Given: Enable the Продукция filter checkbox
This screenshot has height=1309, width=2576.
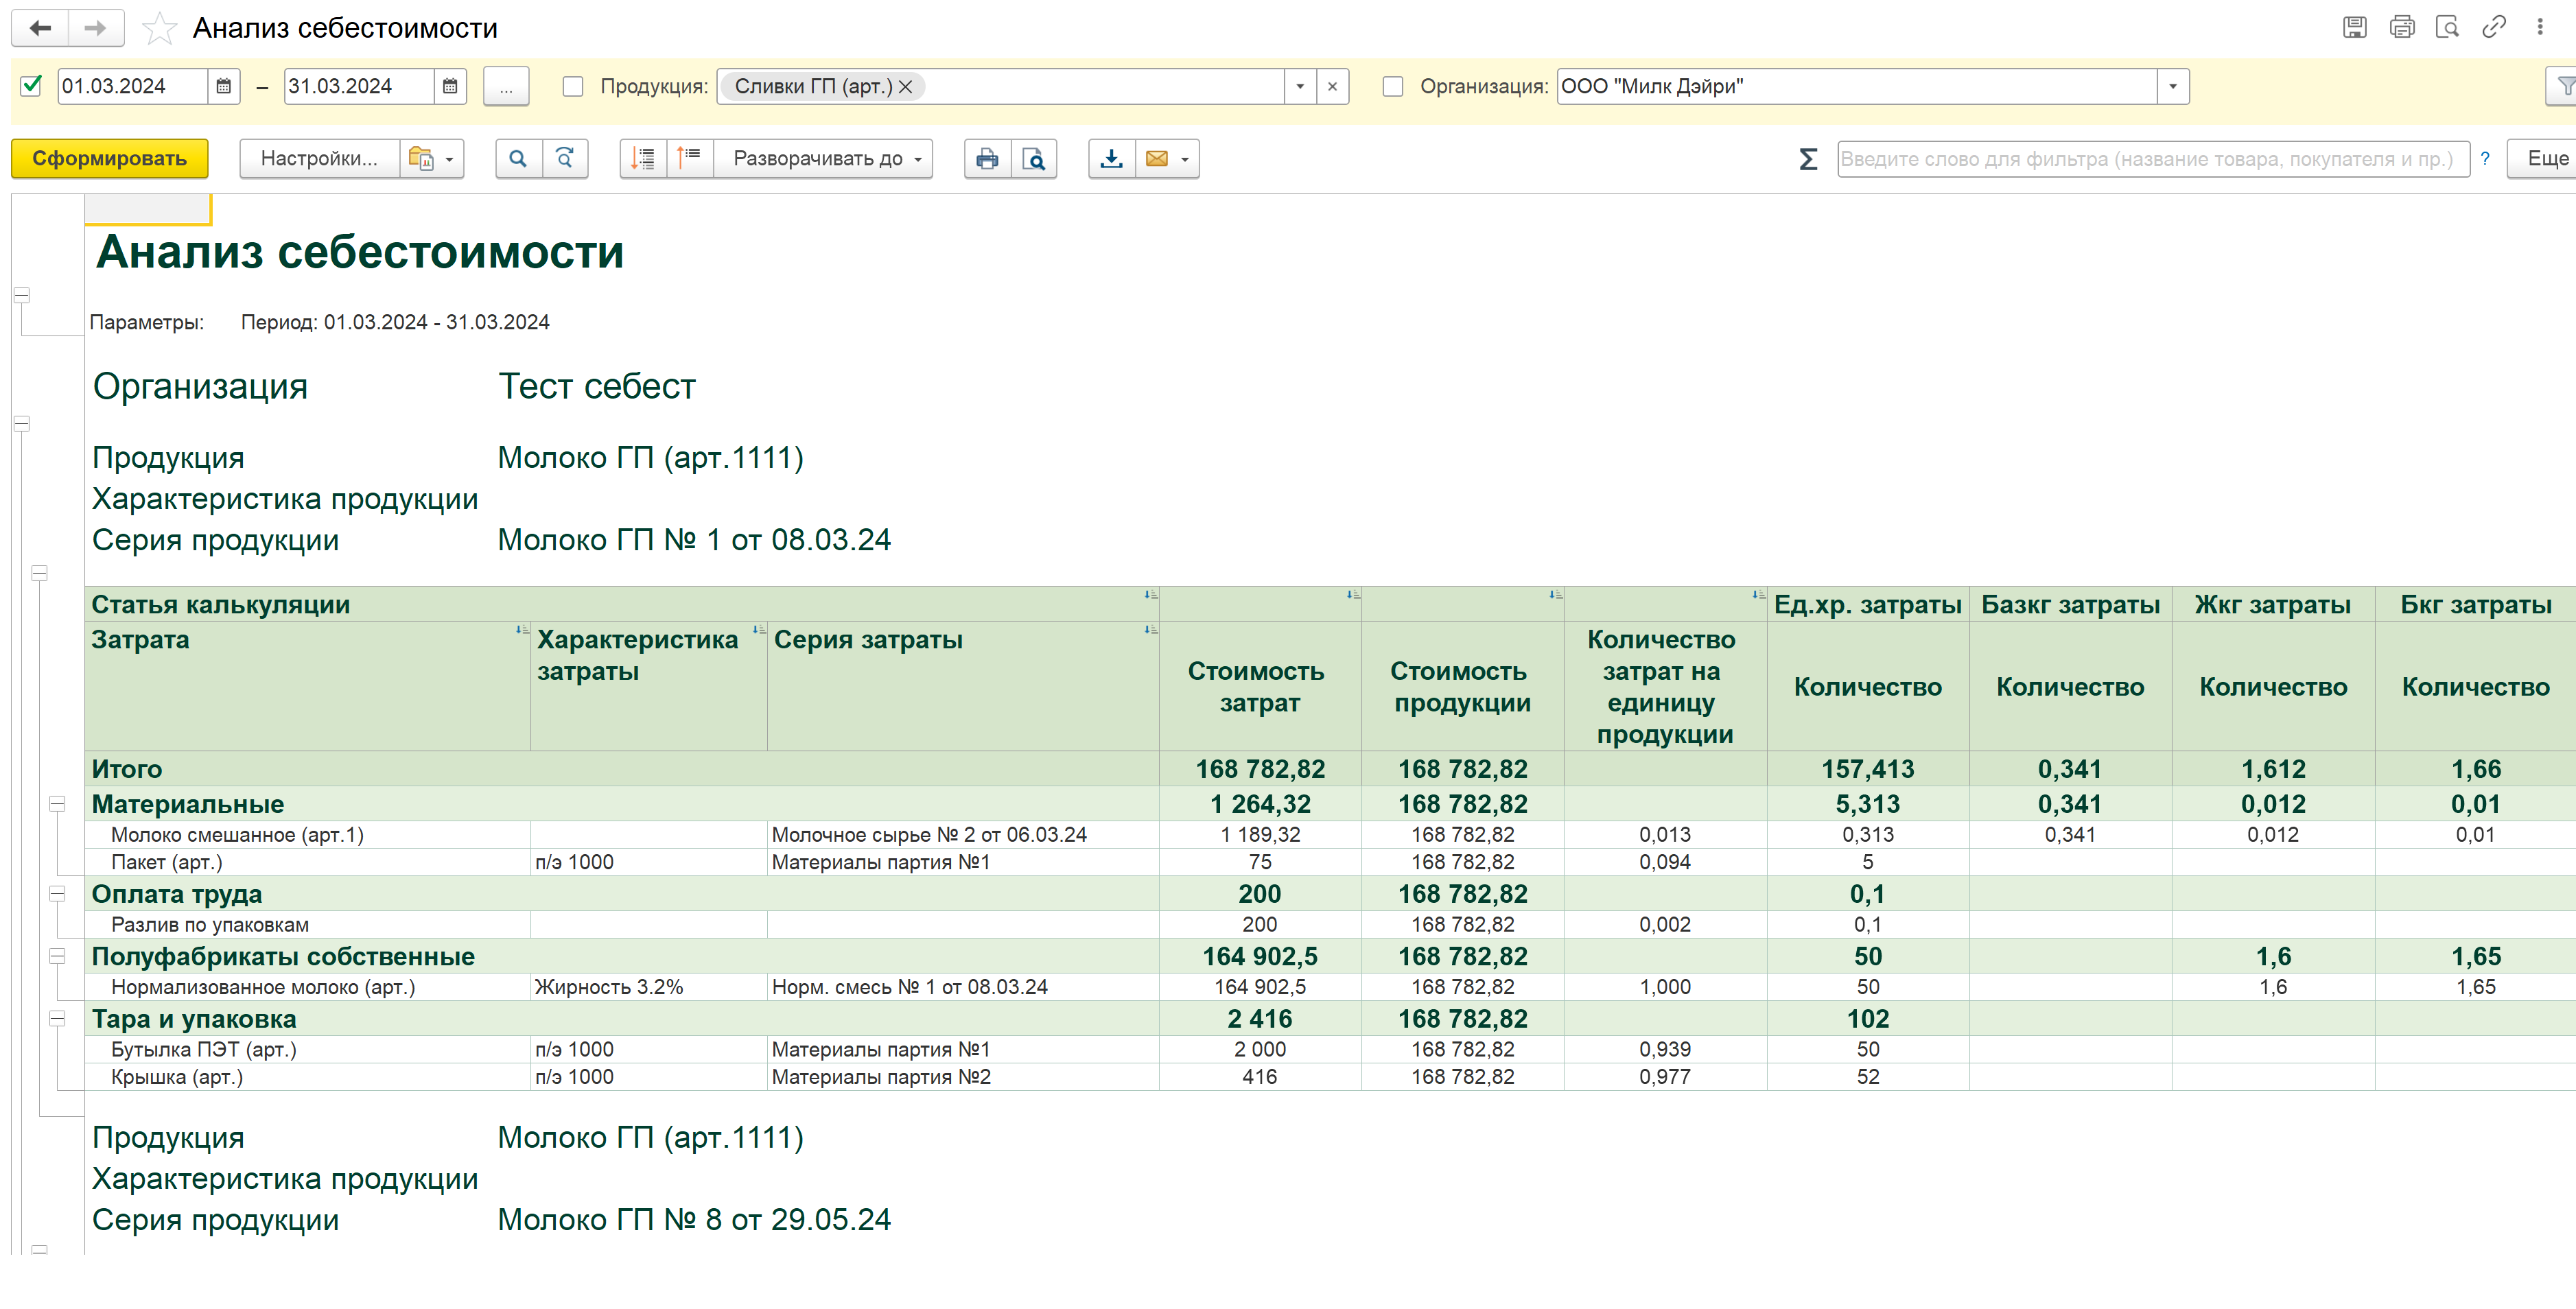Looking at the screenshot, I should (x=573, y=86).
